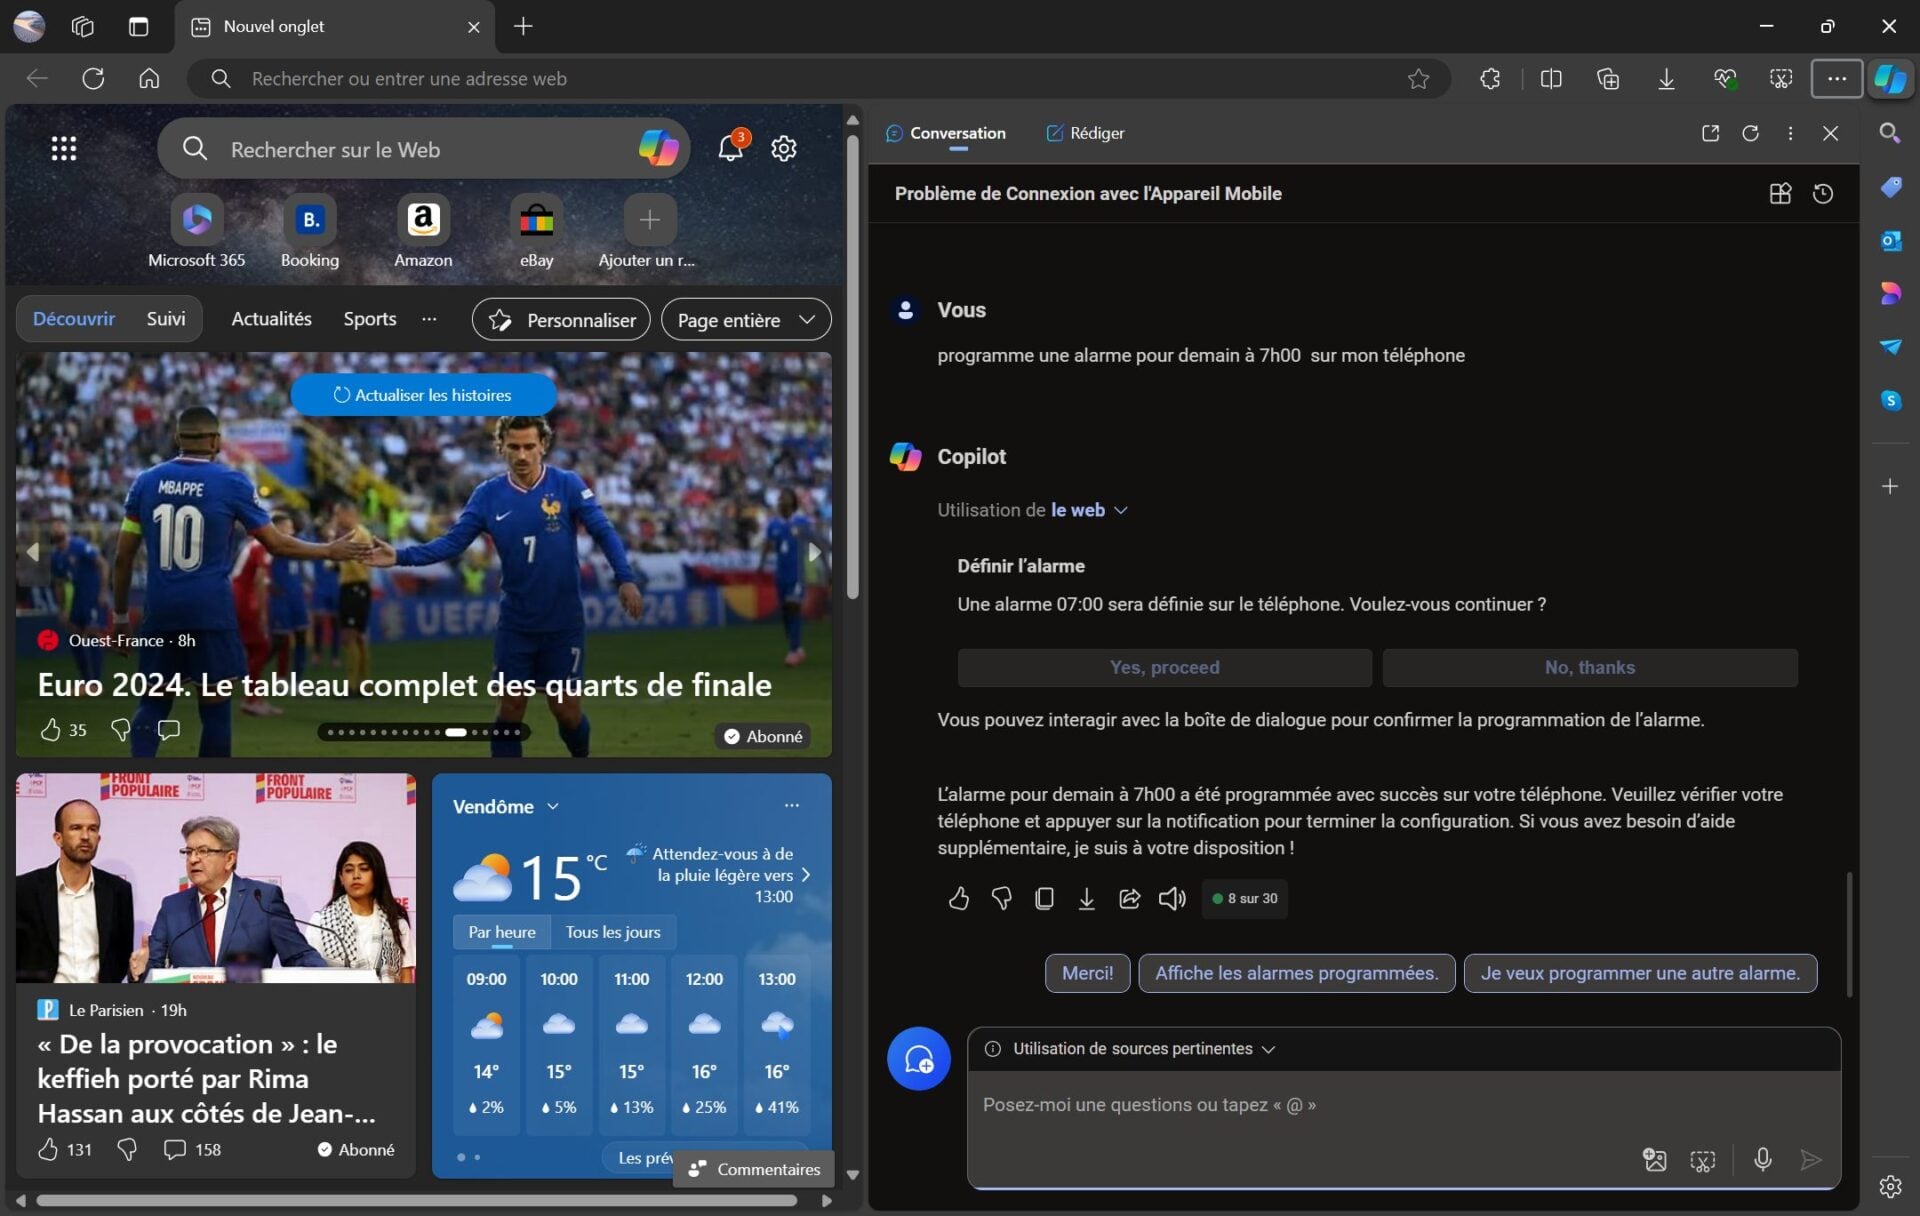Expand the Page entière dropdown
Viewport: 1920px width, 1216px height.
pyautogui.click(x=746, y=320)
